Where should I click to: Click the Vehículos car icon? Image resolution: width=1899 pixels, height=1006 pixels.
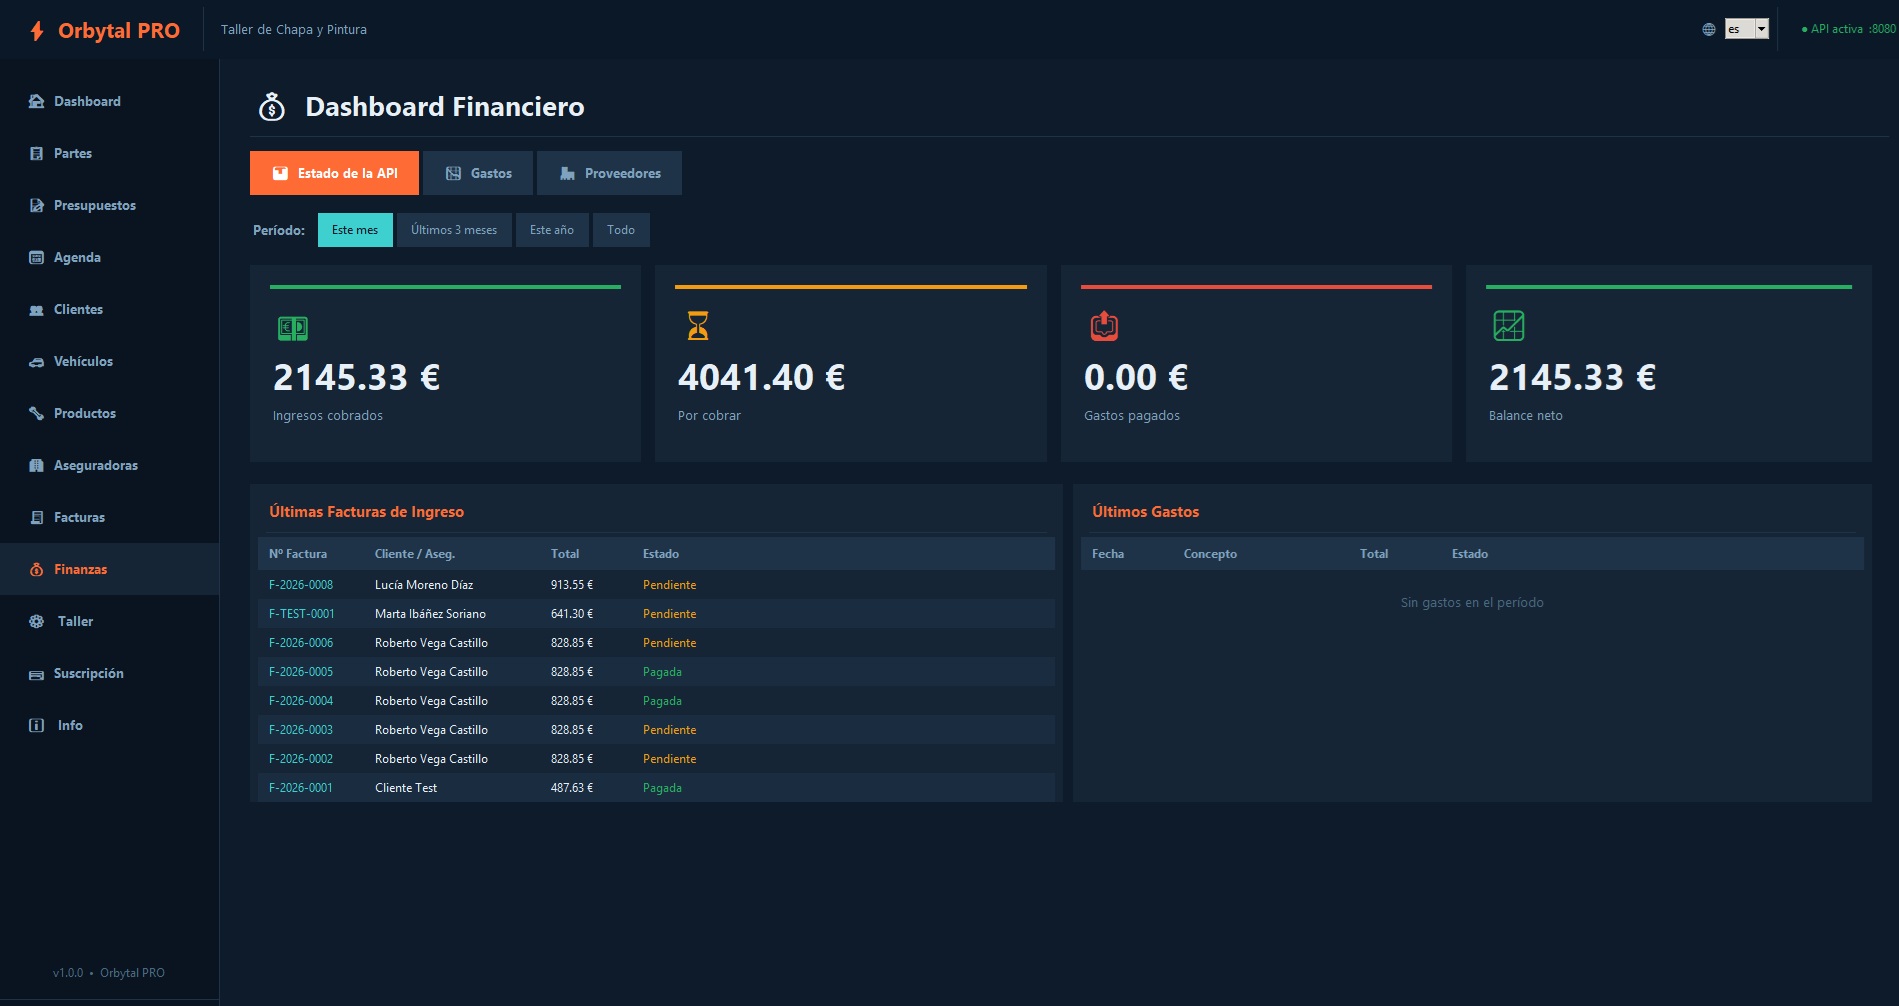[x=37, y=362]
